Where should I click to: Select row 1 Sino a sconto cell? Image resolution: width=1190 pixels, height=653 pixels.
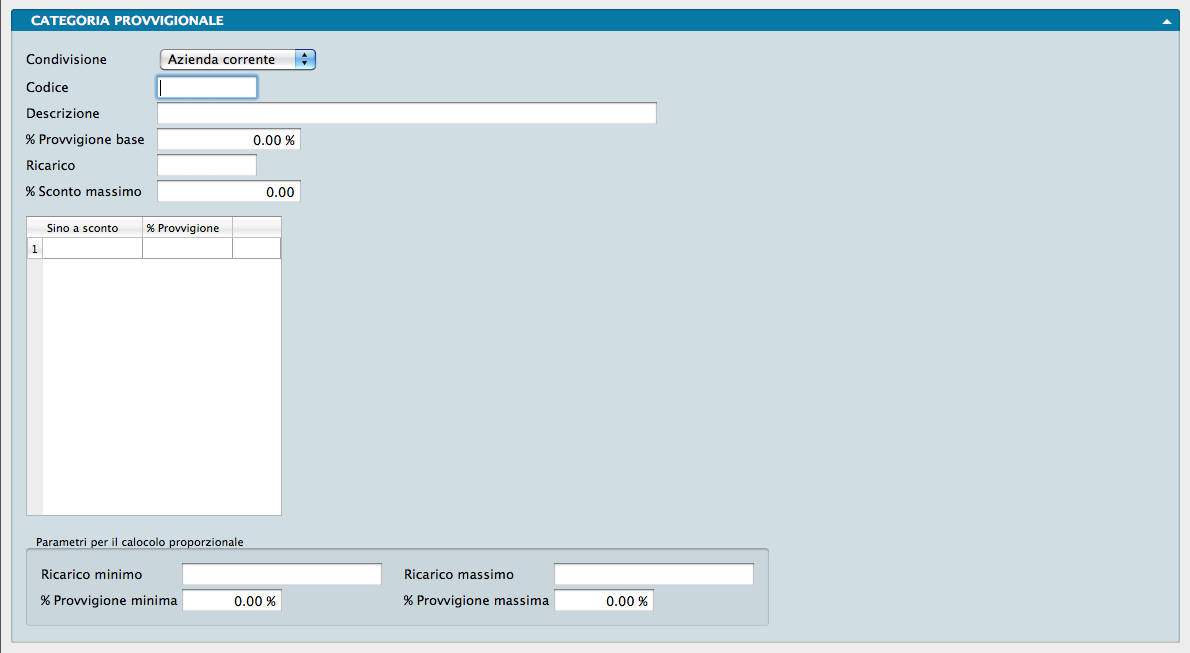pyautogui.click(x=92, y=249)
